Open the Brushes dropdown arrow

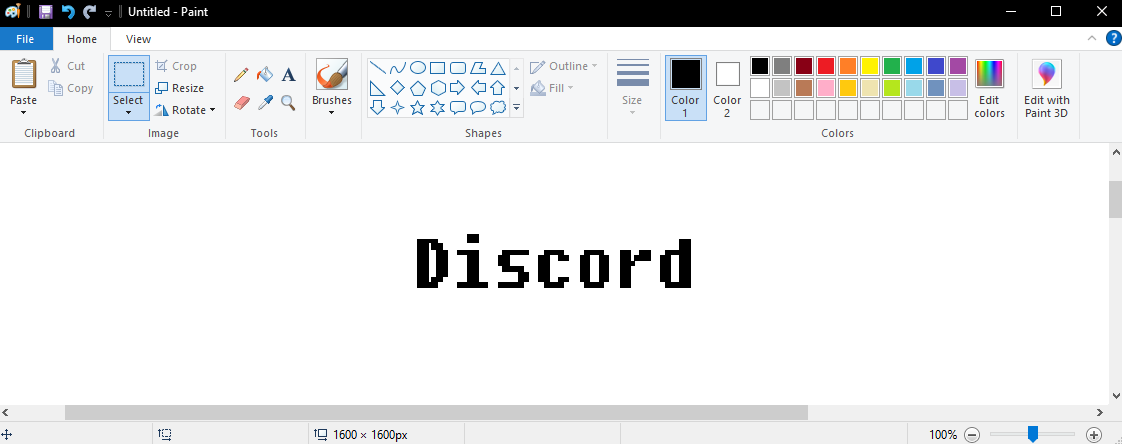pos(331,112)
